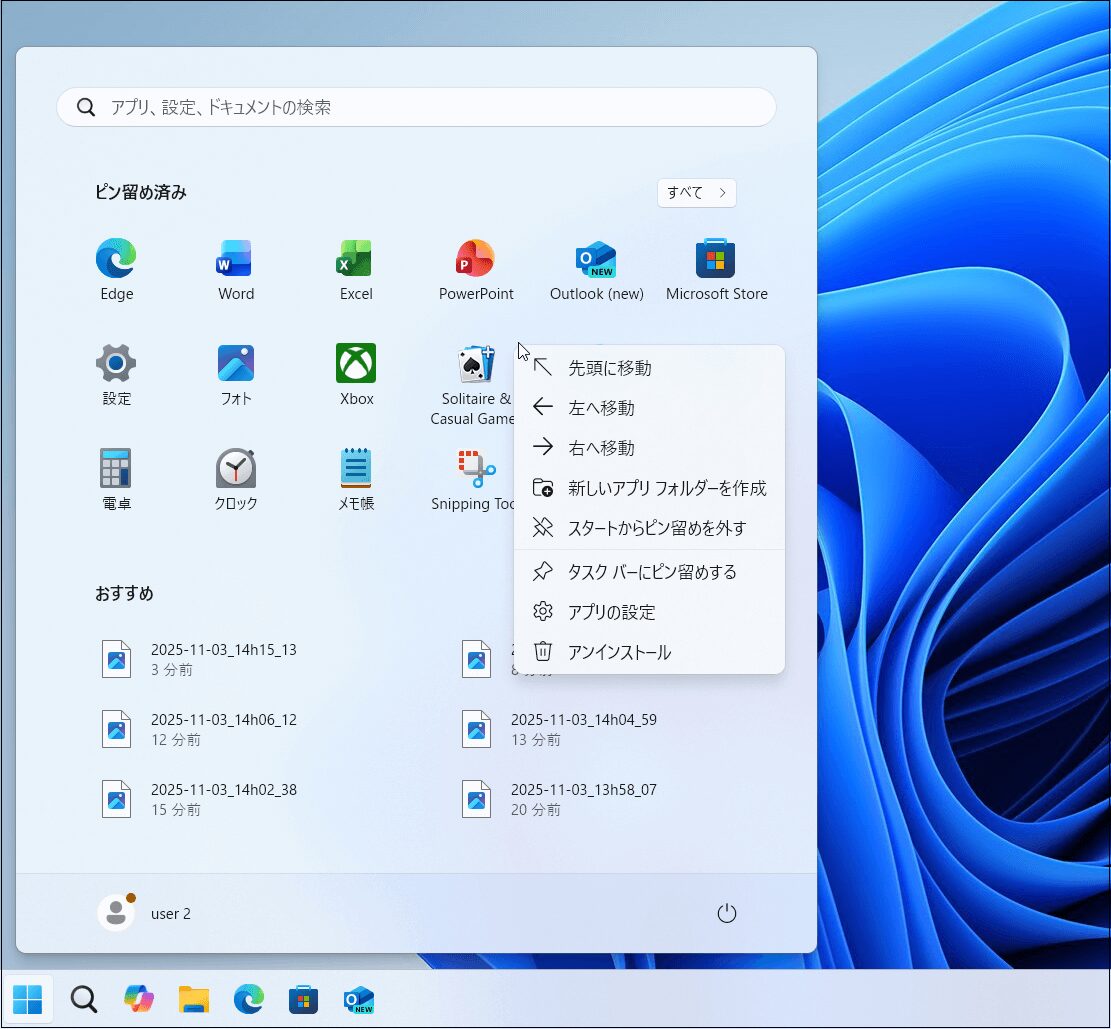Open File Explorer from the taskbar
Viewport: 1111px width, 1029px height.
tap(194, 999)
